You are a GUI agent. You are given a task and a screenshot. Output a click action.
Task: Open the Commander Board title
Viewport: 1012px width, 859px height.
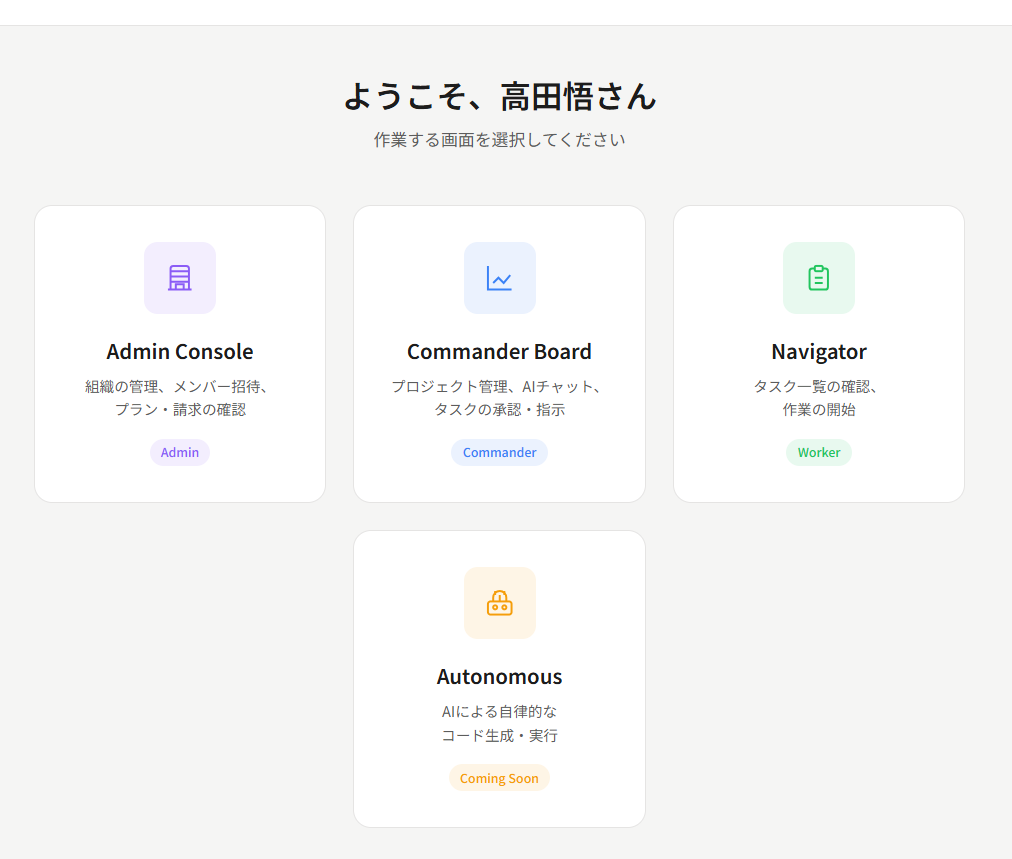(x=500, y=352)
